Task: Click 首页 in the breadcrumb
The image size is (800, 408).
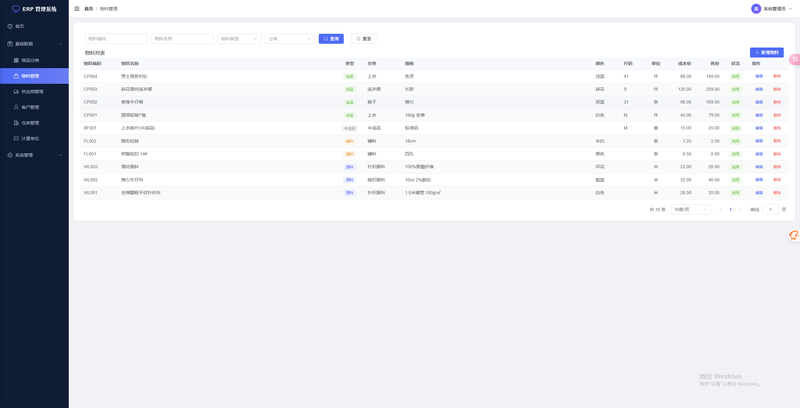Action: 89,9
